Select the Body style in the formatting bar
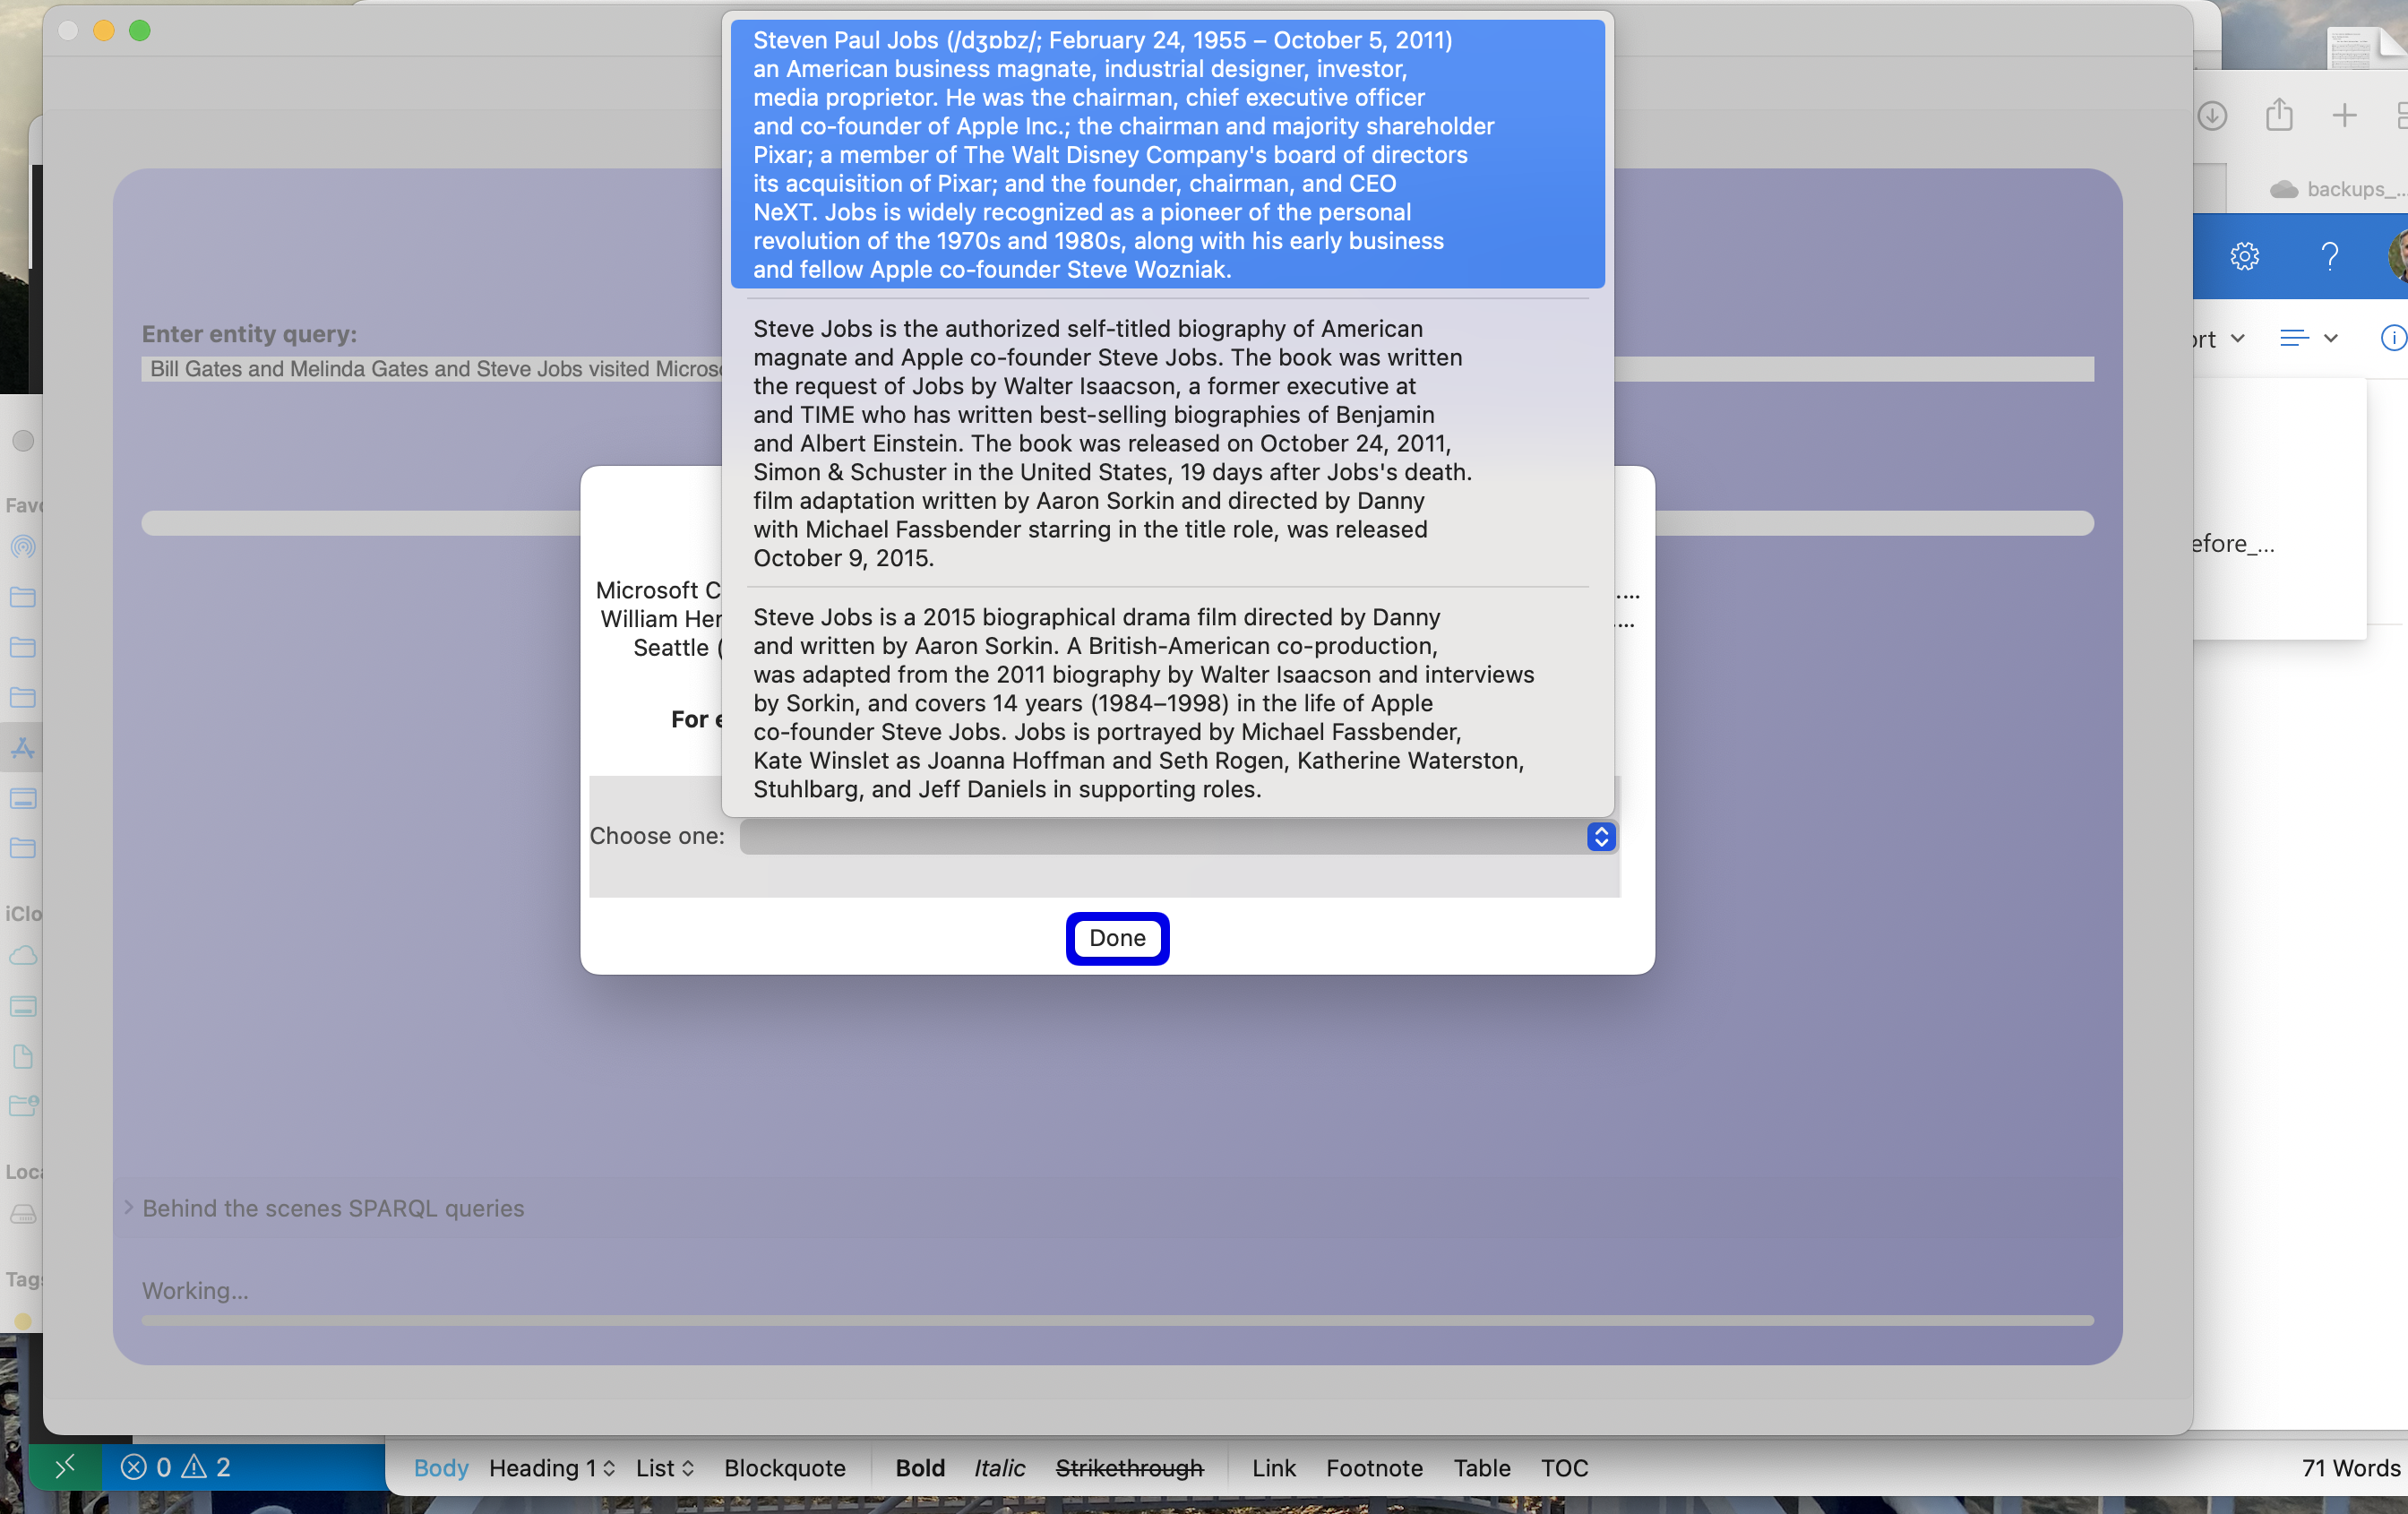 [x=440, y=1468]
